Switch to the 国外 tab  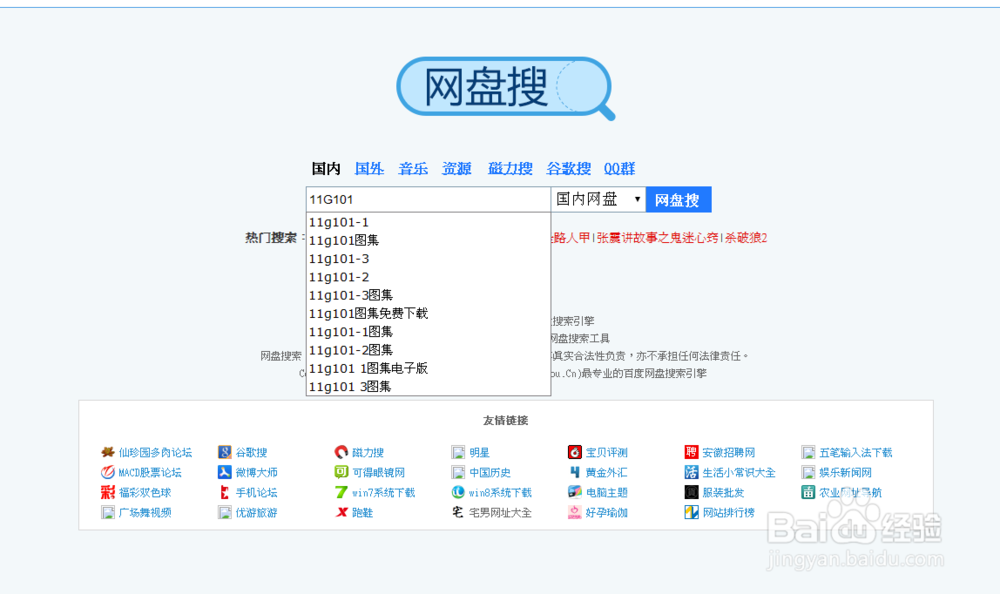(369, 168)
